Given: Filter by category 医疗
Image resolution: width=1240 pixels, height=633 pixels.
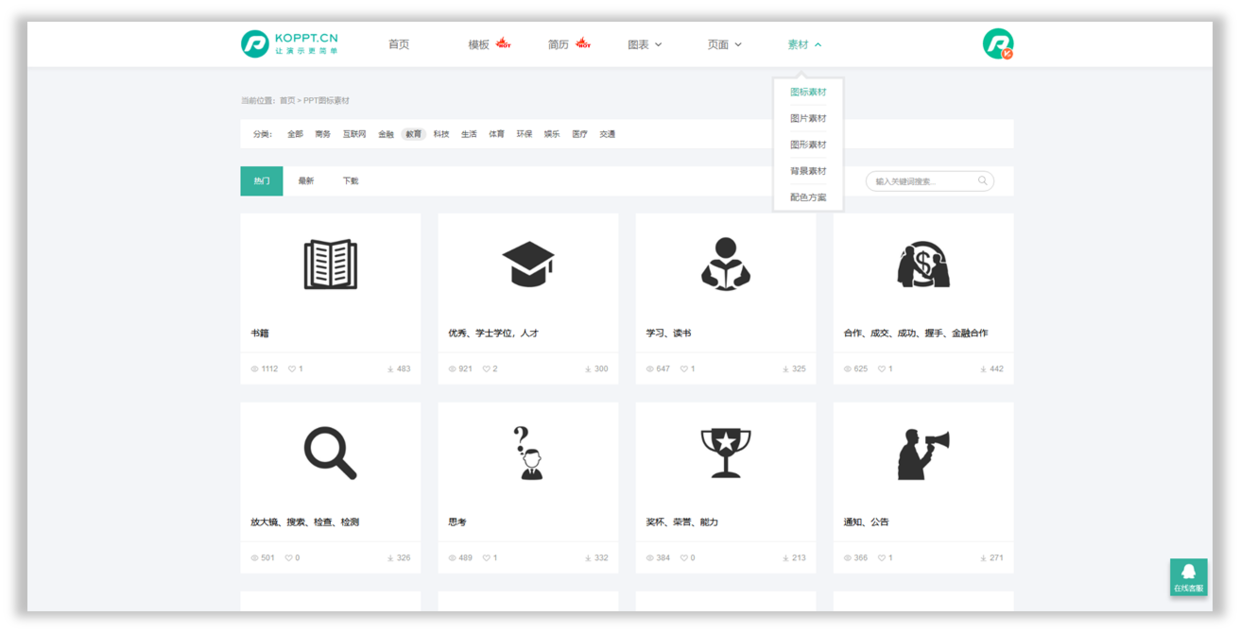Looking at the screenshot, I should [580, 134].
